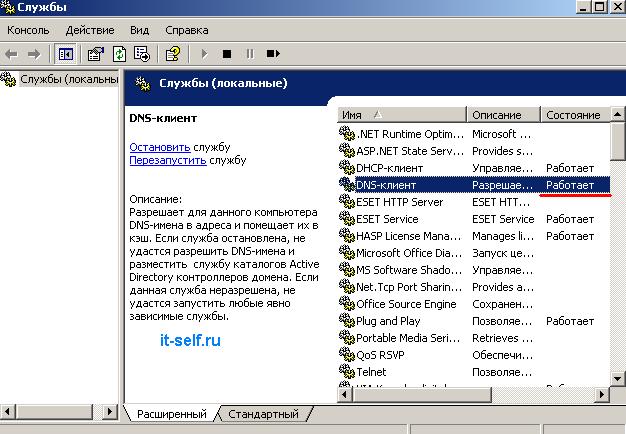Viewport: 626px width, 434px height.
Task: Toggle the console tree pane icon
Action: 65,54
